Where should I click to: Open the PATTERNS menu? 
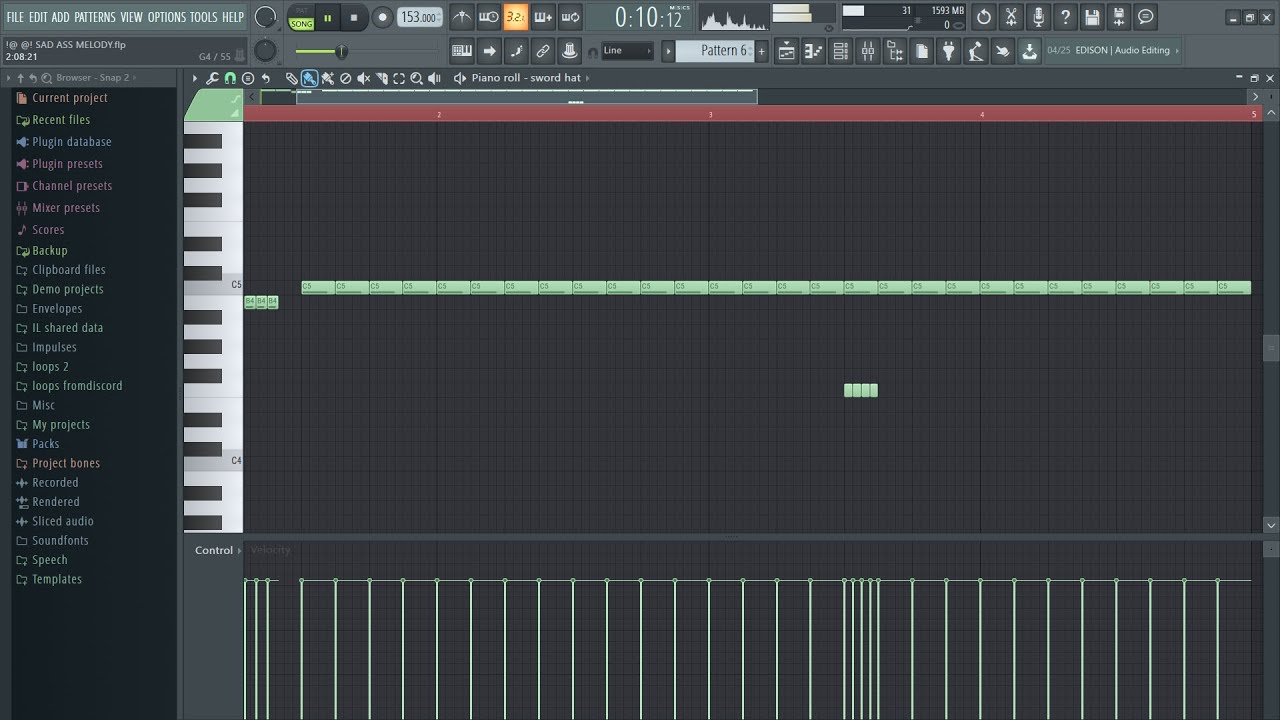[95, 17]
